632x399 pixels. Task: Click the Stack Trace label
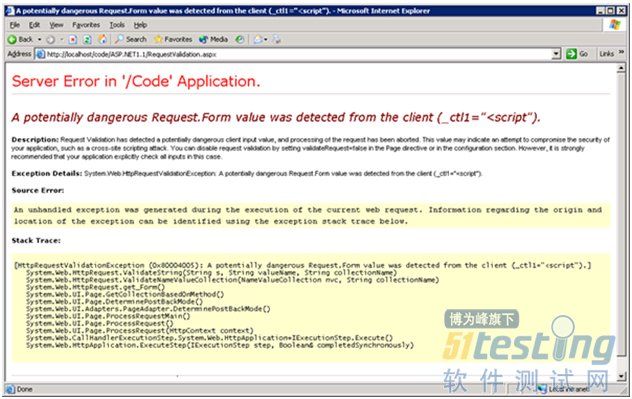pos(36,241)
